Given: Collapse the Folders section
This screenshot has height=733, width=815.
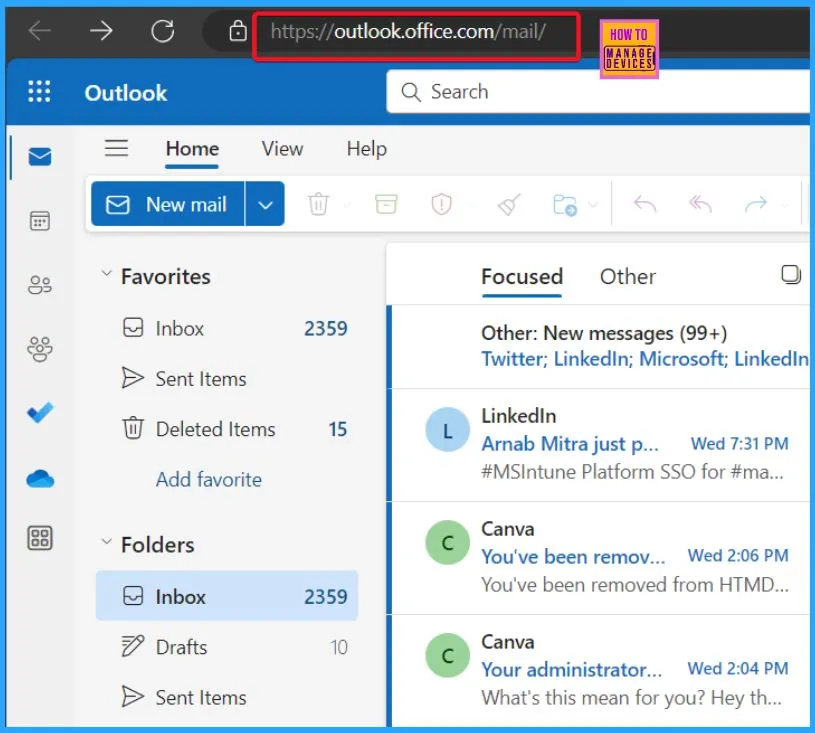Looking at the screenshot, I should coord(106,541).
